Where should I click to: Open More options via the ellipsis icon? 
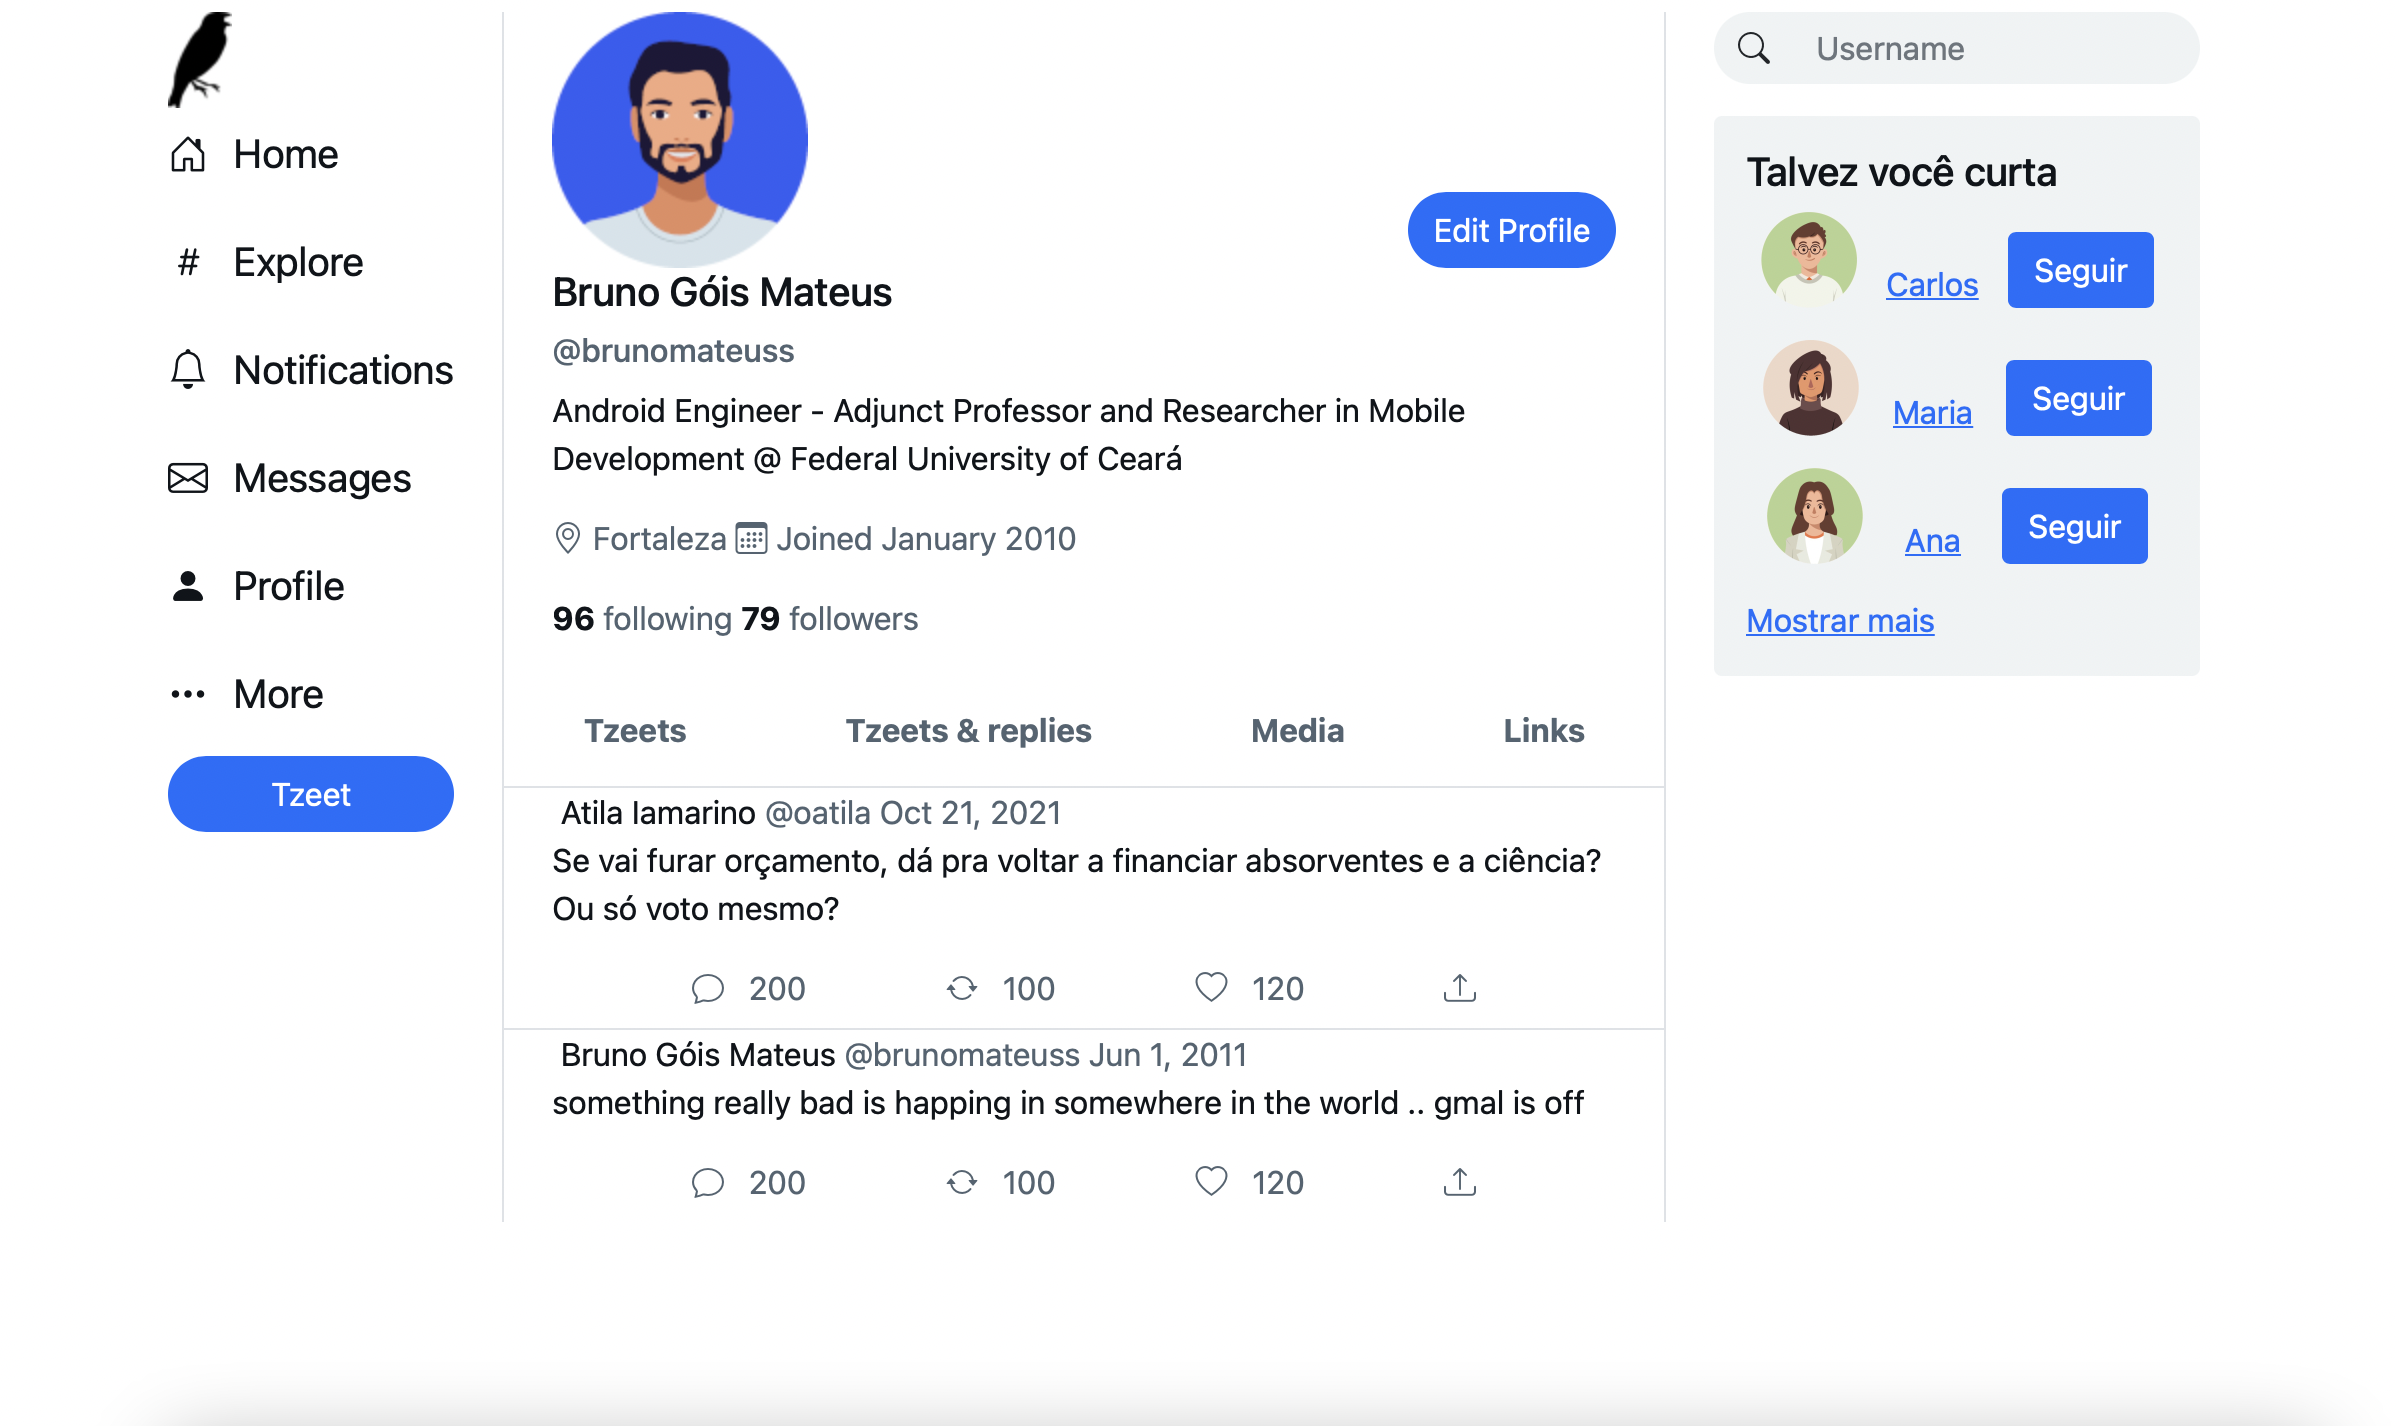tap(188, 694)
